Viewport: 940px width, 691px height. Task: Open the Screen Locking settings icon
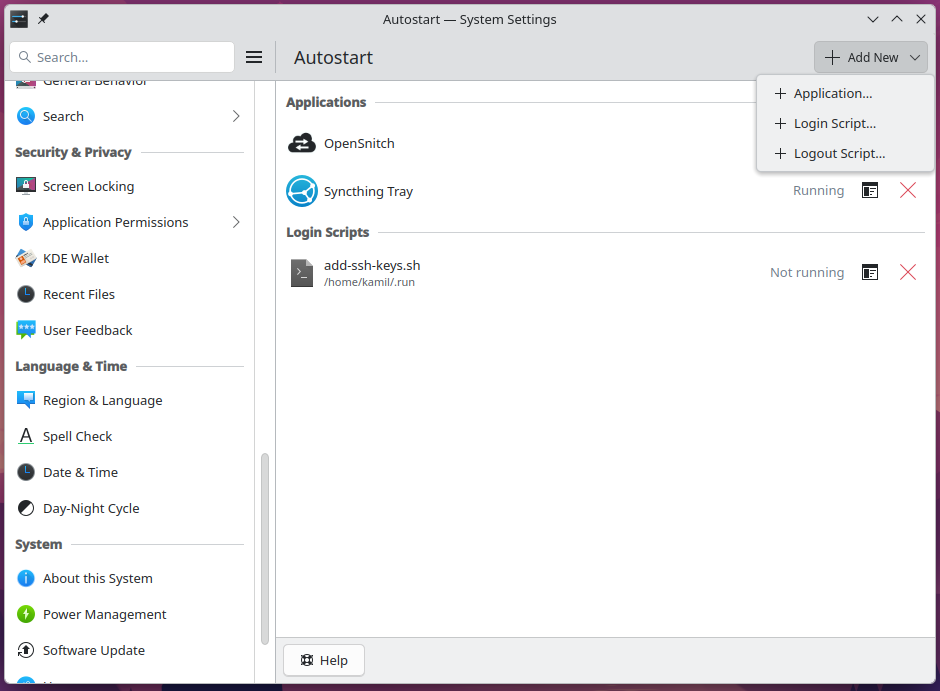pyautogui.click(x=25, y=186)
